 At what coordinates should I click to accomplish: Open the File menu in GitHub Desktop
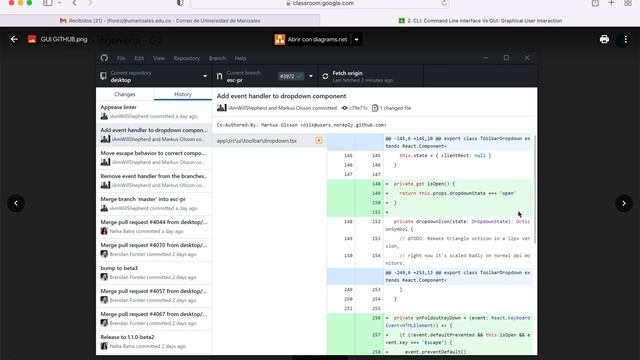coord(121,58)
